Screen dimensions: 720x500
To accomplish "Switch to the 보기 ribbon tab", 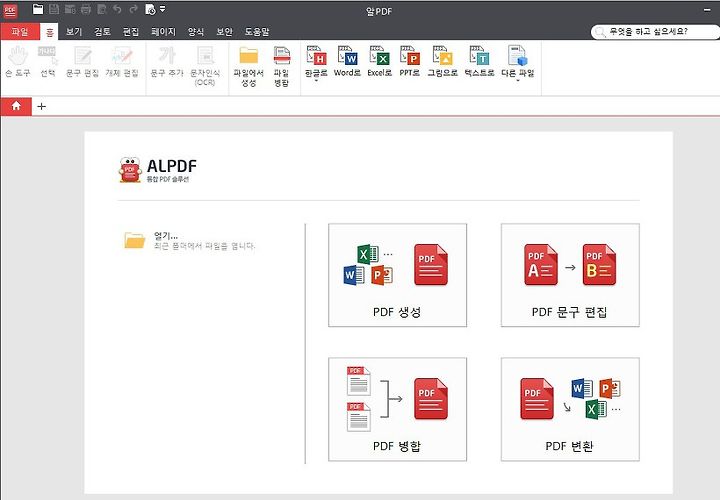I will [74, 32].
